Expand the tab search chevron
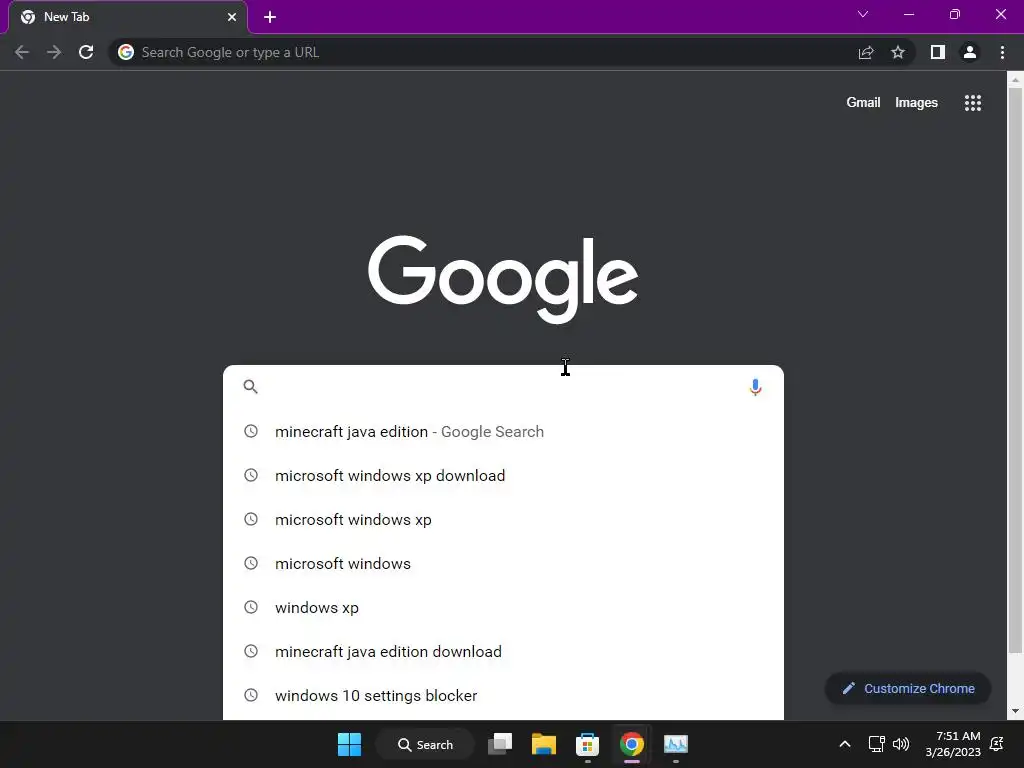 [863, 14]
